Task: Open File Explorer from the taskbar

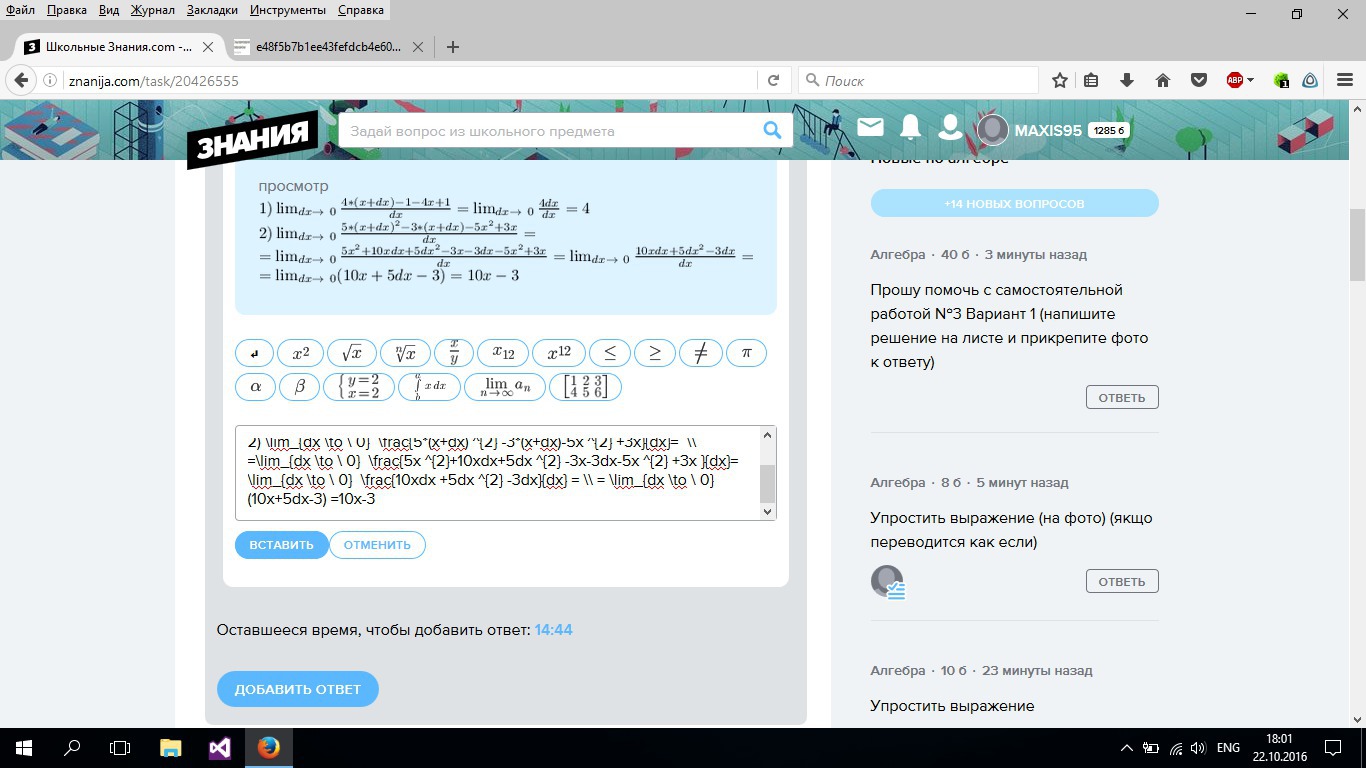Action: (171, 748)
